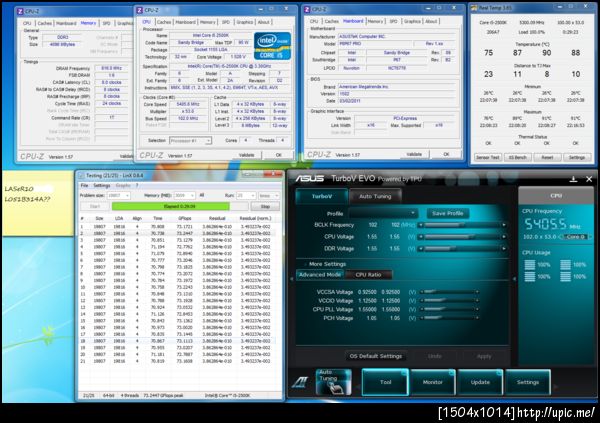Click minus arrow of VCCIO Voltage slider
Screen dimensions: 600x423
tap(422, 301)
